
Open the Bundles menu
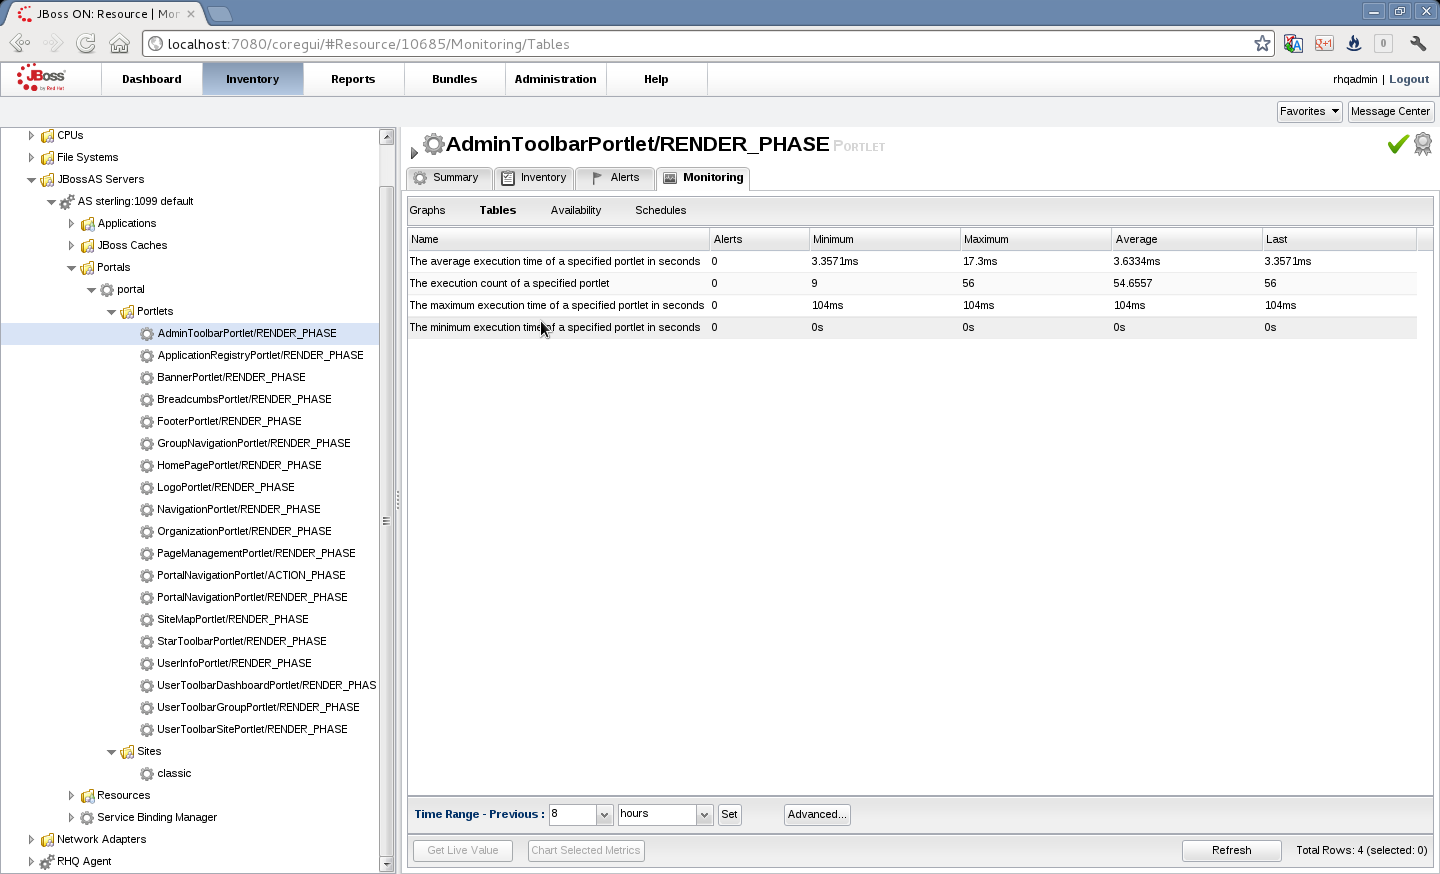coord(454,79)
